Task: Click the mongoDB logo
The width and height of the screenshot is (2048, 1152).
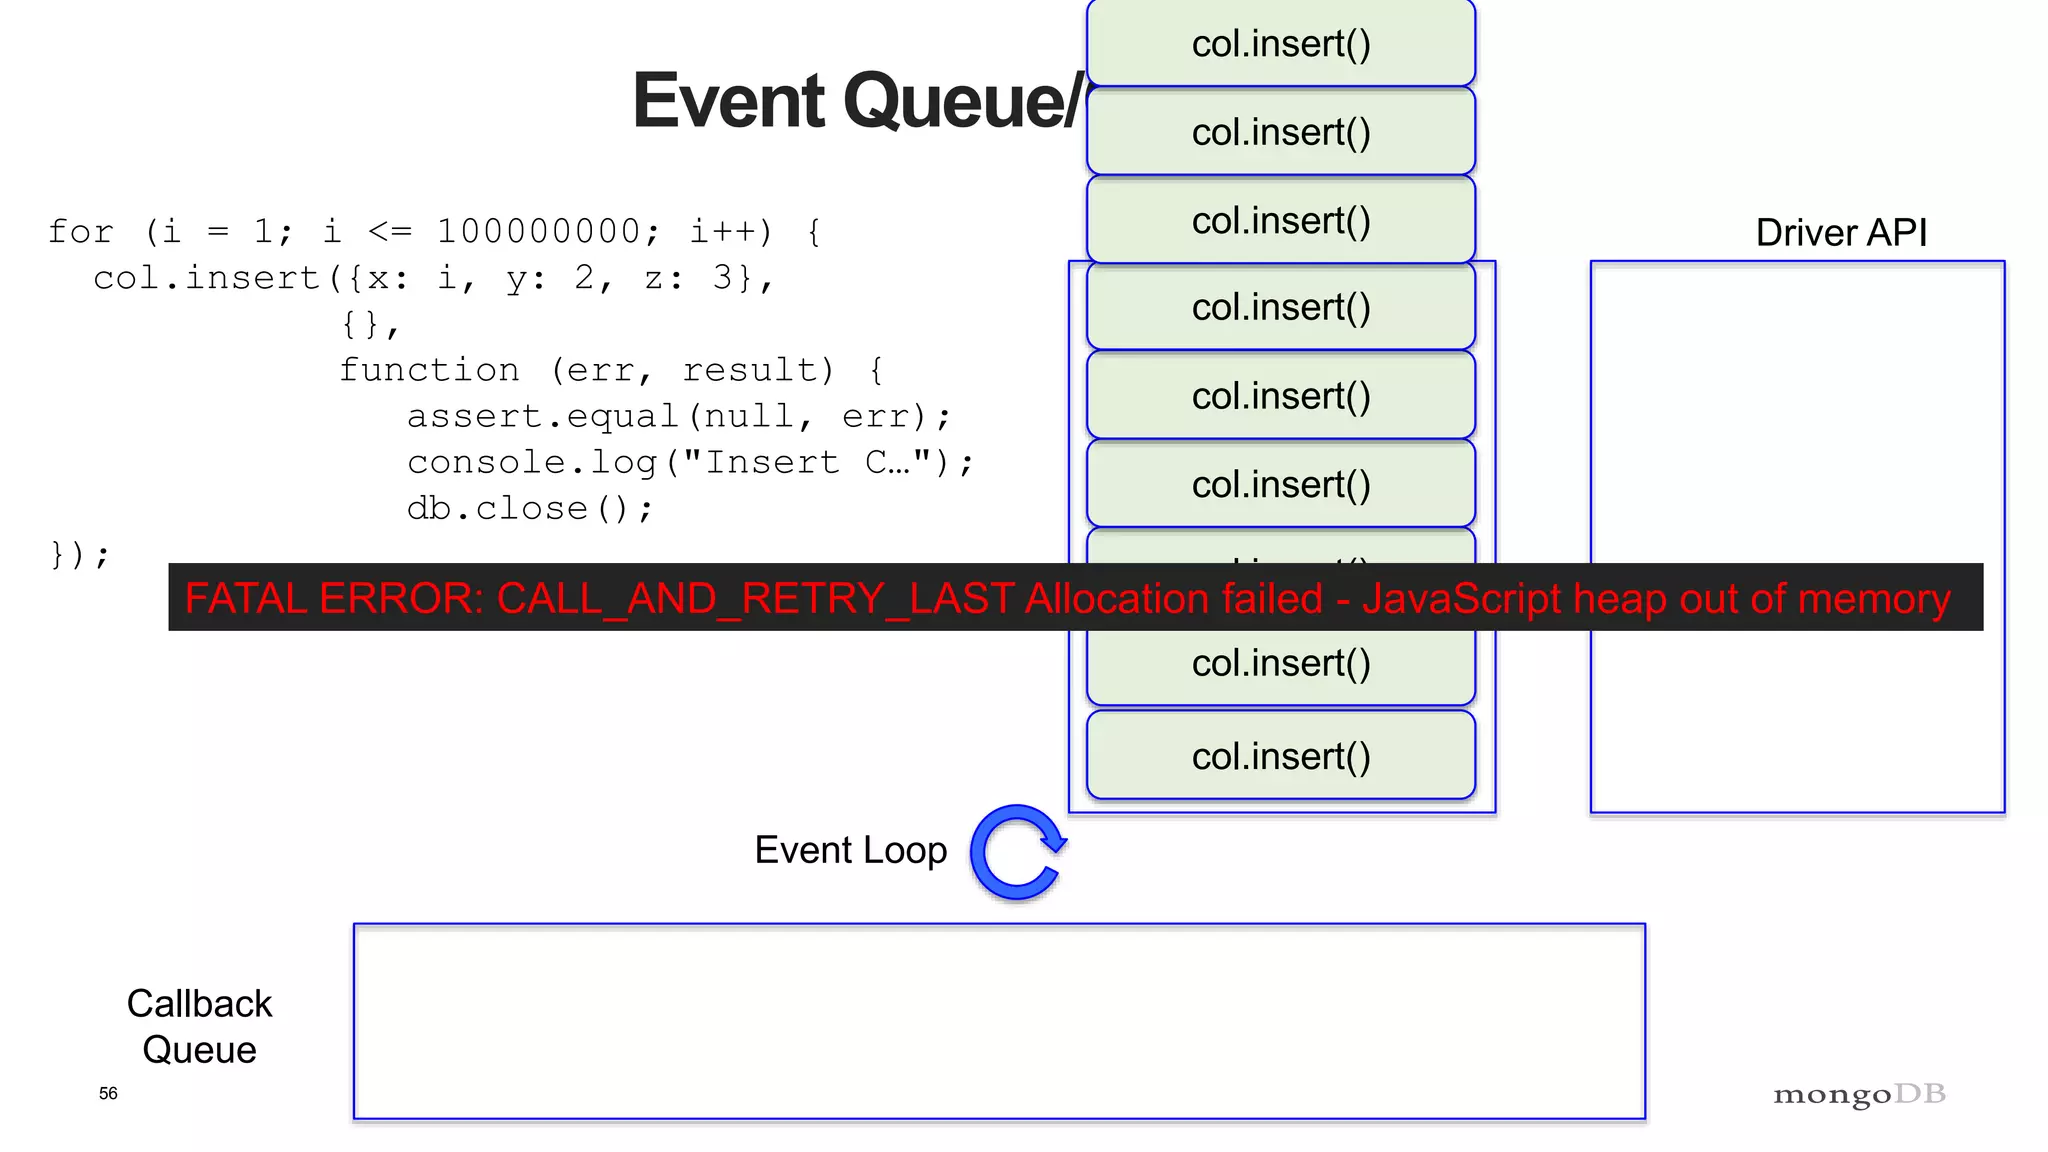Action: point(1859,1094)
